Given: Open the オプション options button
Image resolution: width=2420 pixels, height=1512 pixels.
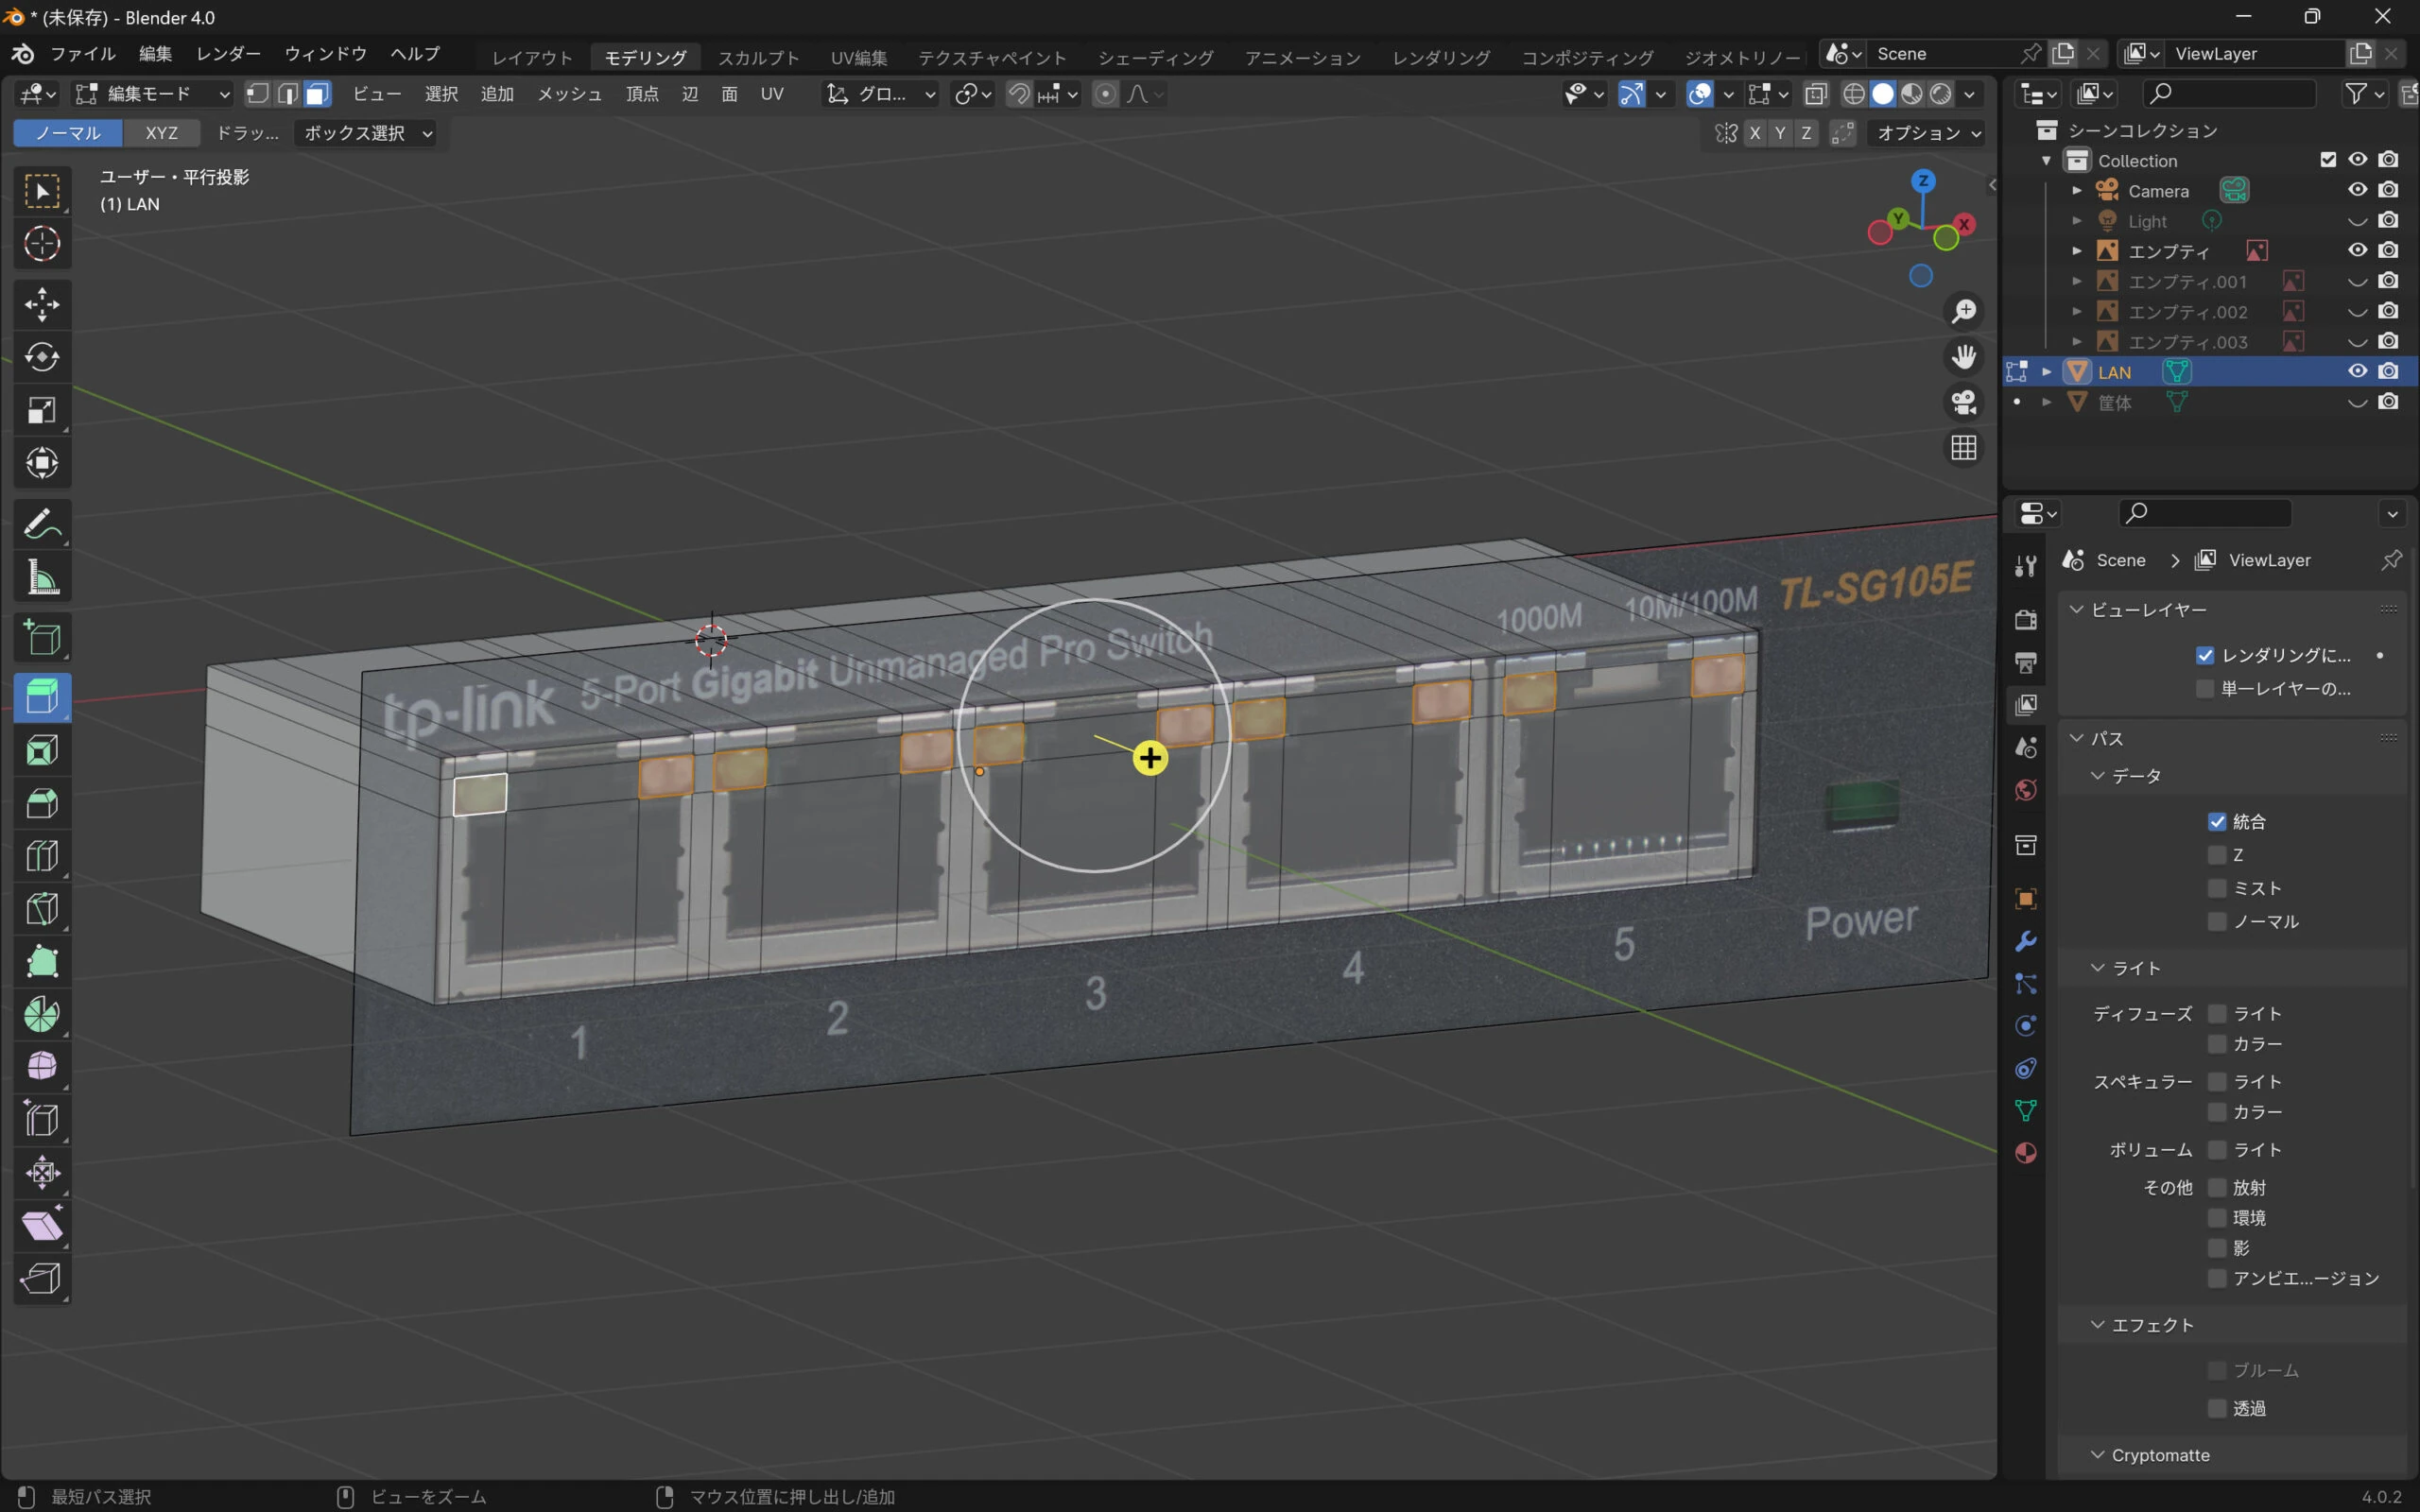Looking at the screenshot, I should point(1927,133).
